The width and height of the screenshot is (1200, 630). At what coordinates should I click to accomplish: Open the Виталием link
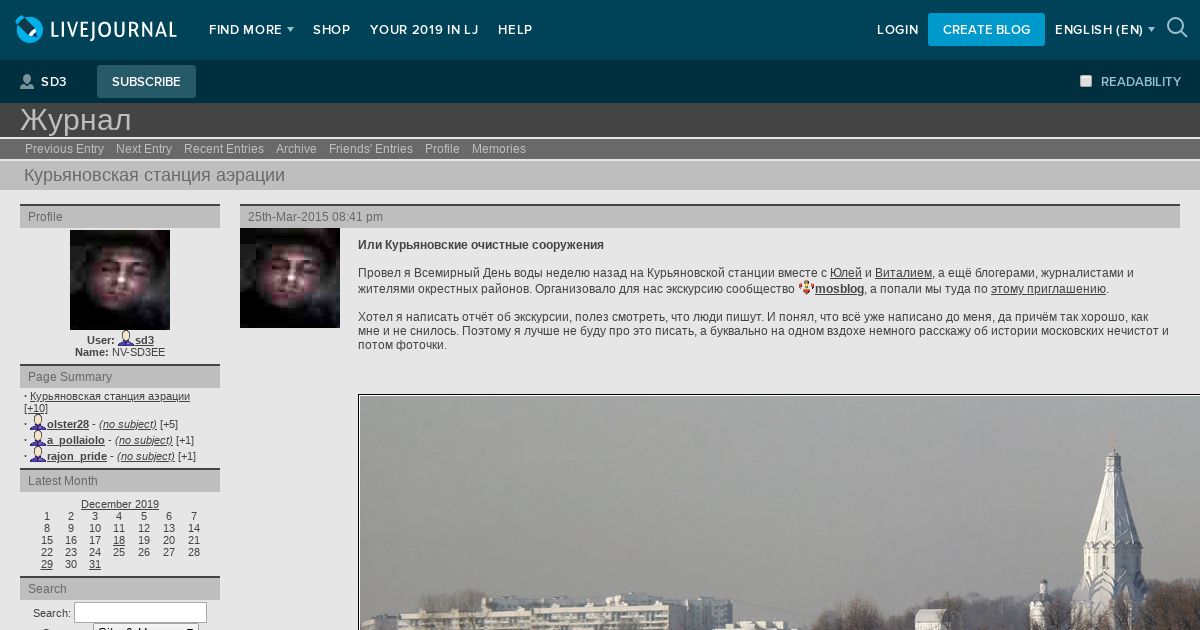click(x=903, y=273)
